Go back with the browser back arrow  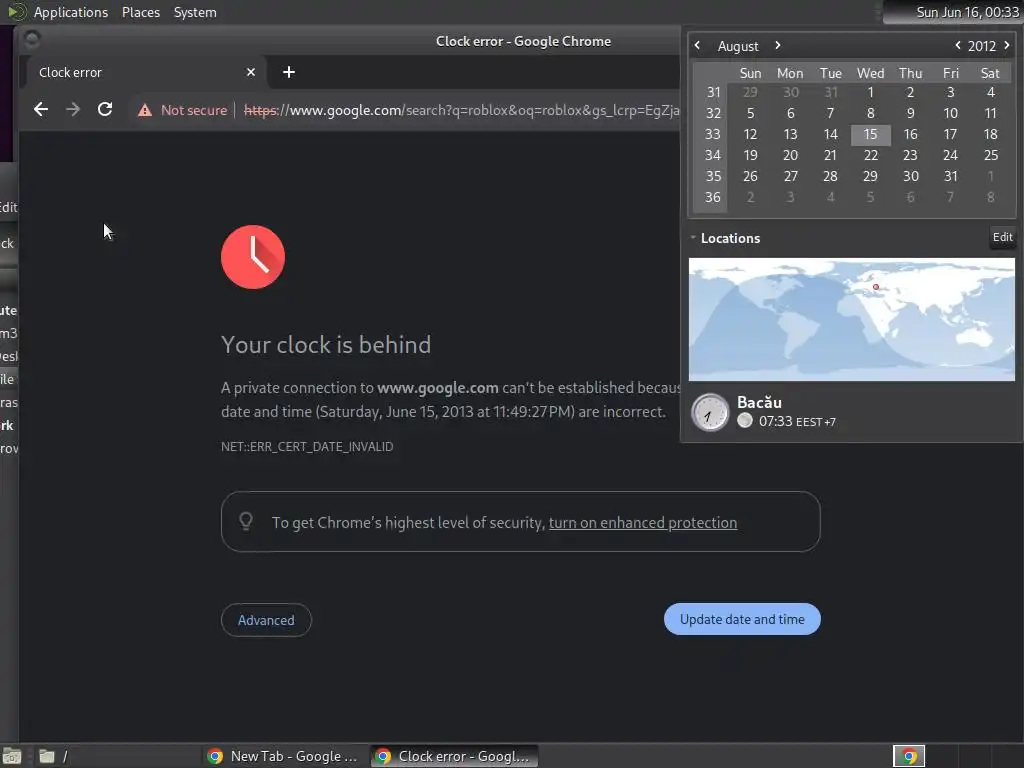pos(40,109)
